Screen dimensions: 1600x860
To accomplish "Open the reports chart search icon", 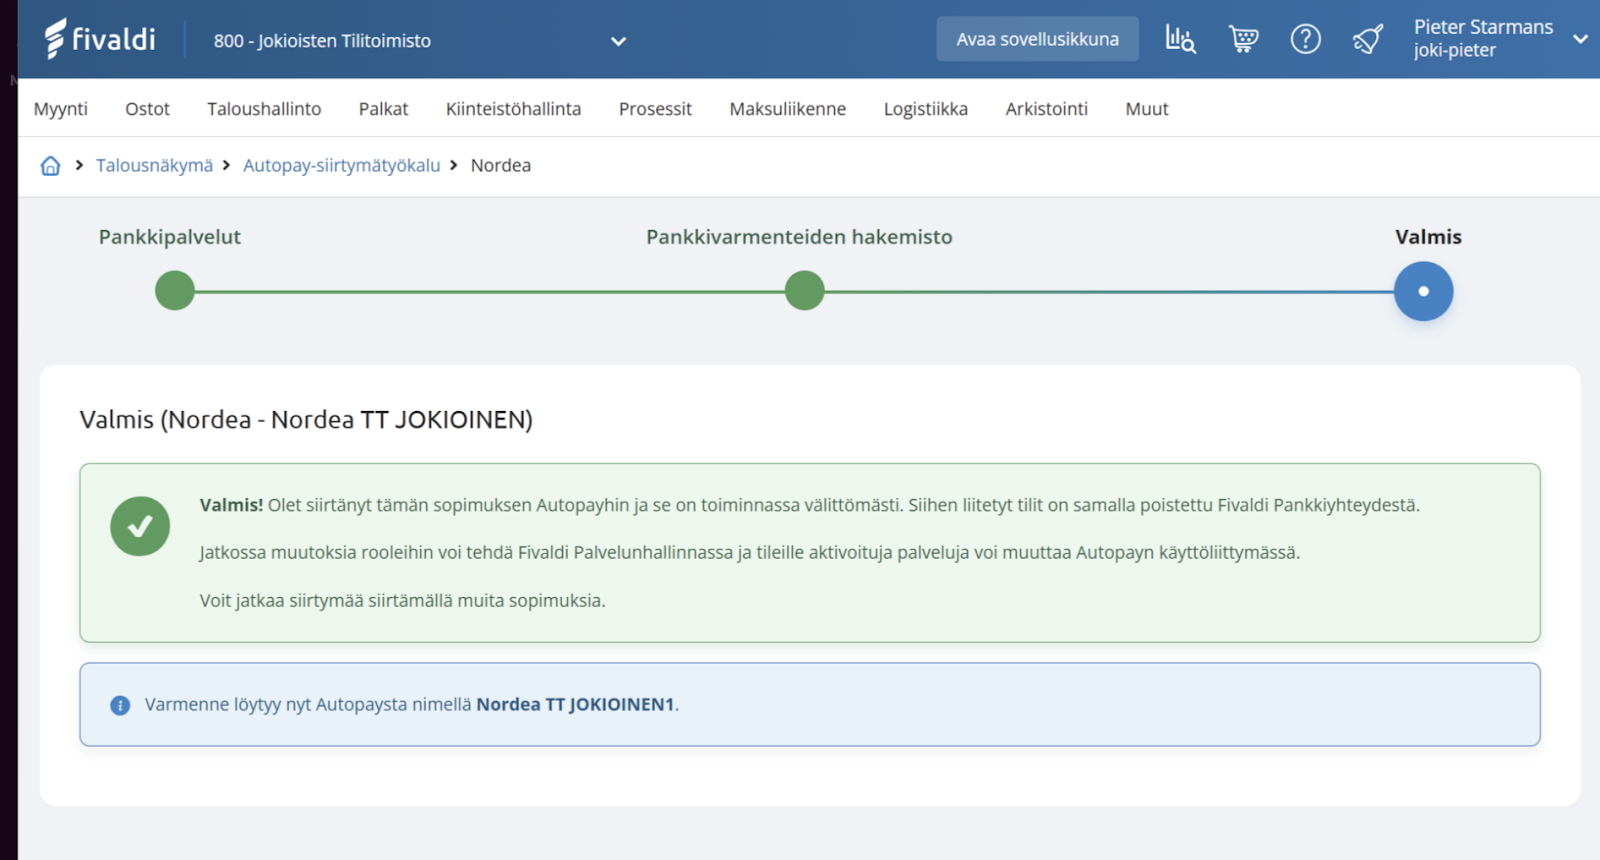I will [1180, 39].
